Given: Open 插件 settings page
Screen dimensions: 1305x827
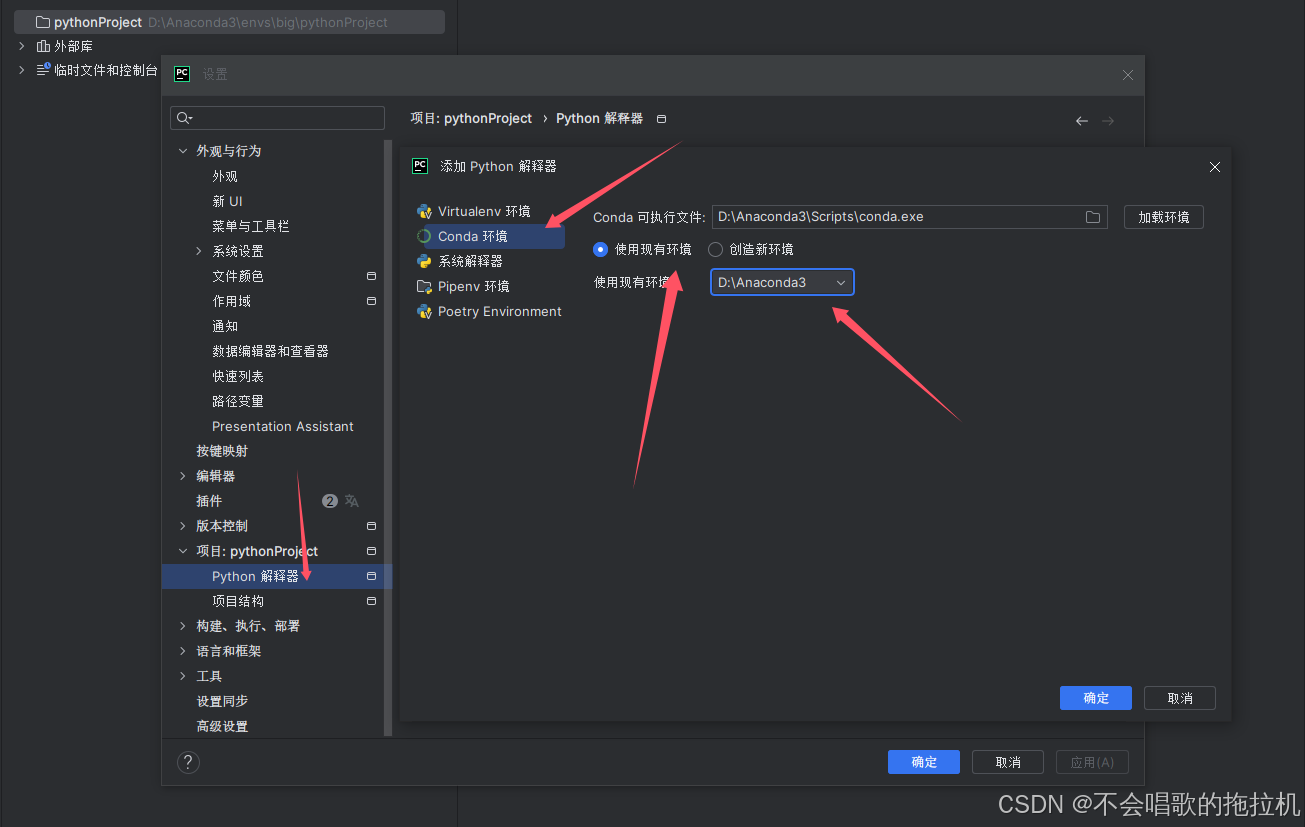Looking at the screenshot, I should point(209,501).
